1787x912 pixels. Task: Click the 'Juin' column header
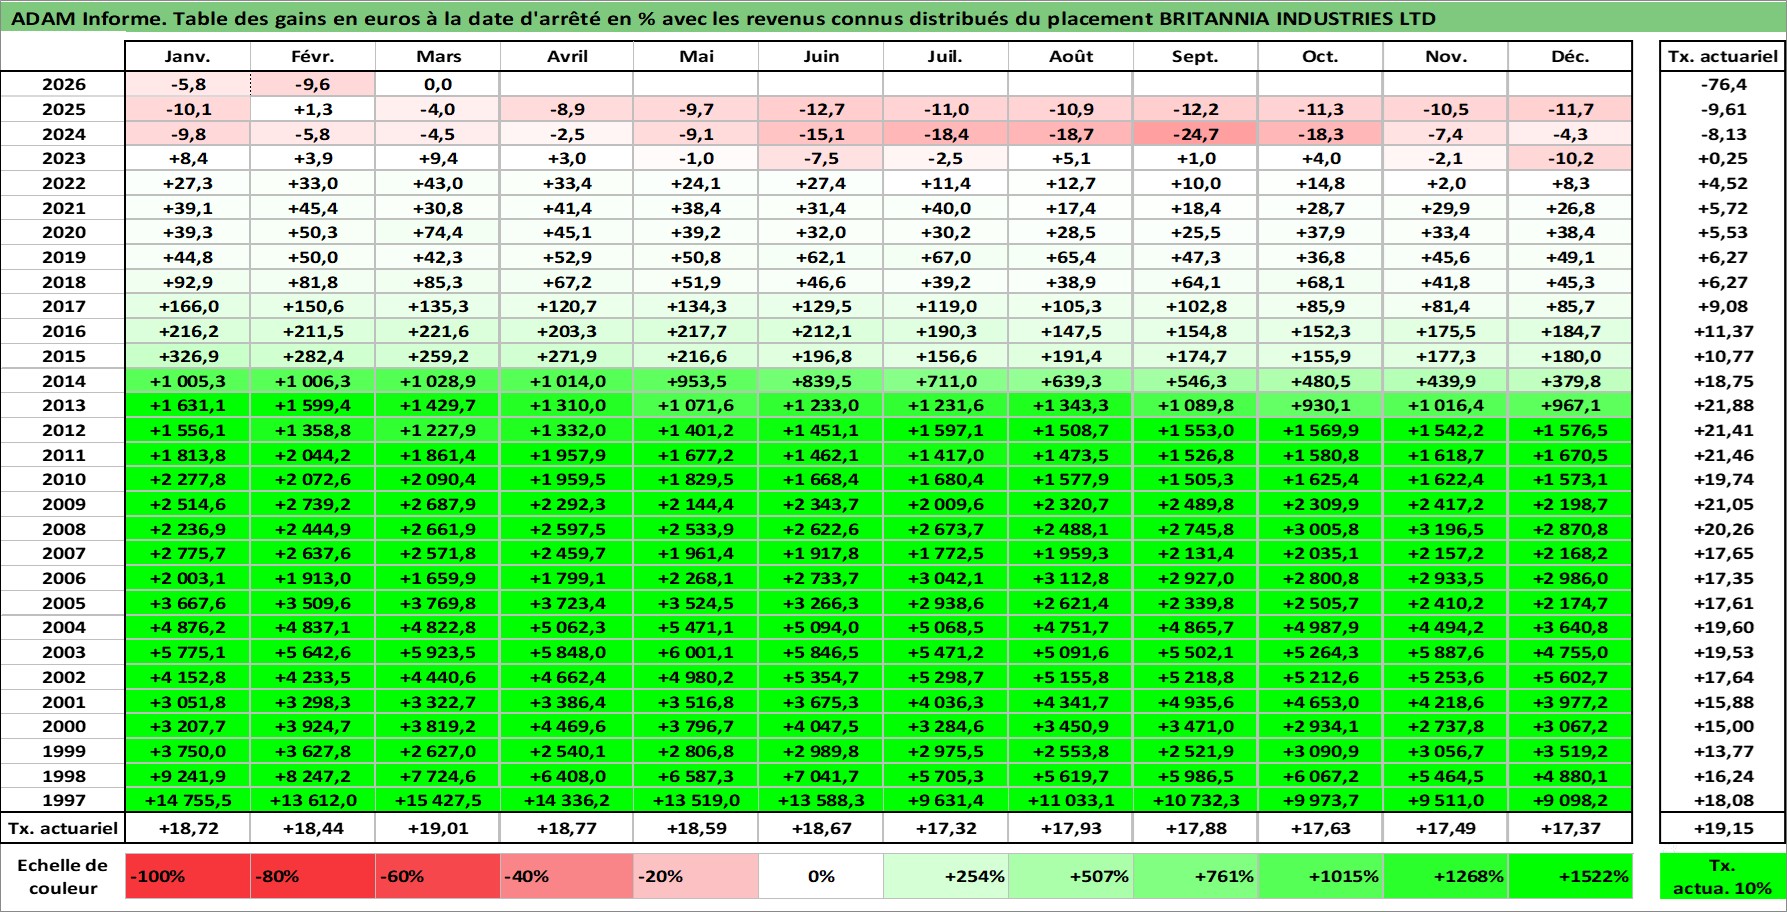(x=821, y=57)
